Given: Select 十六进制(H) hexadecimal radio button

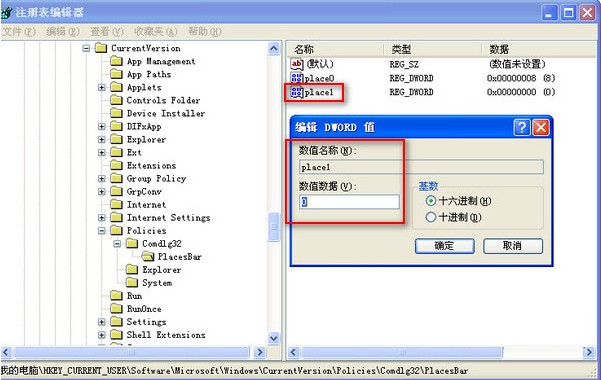Looking at the screenshot, I should 431,201.
